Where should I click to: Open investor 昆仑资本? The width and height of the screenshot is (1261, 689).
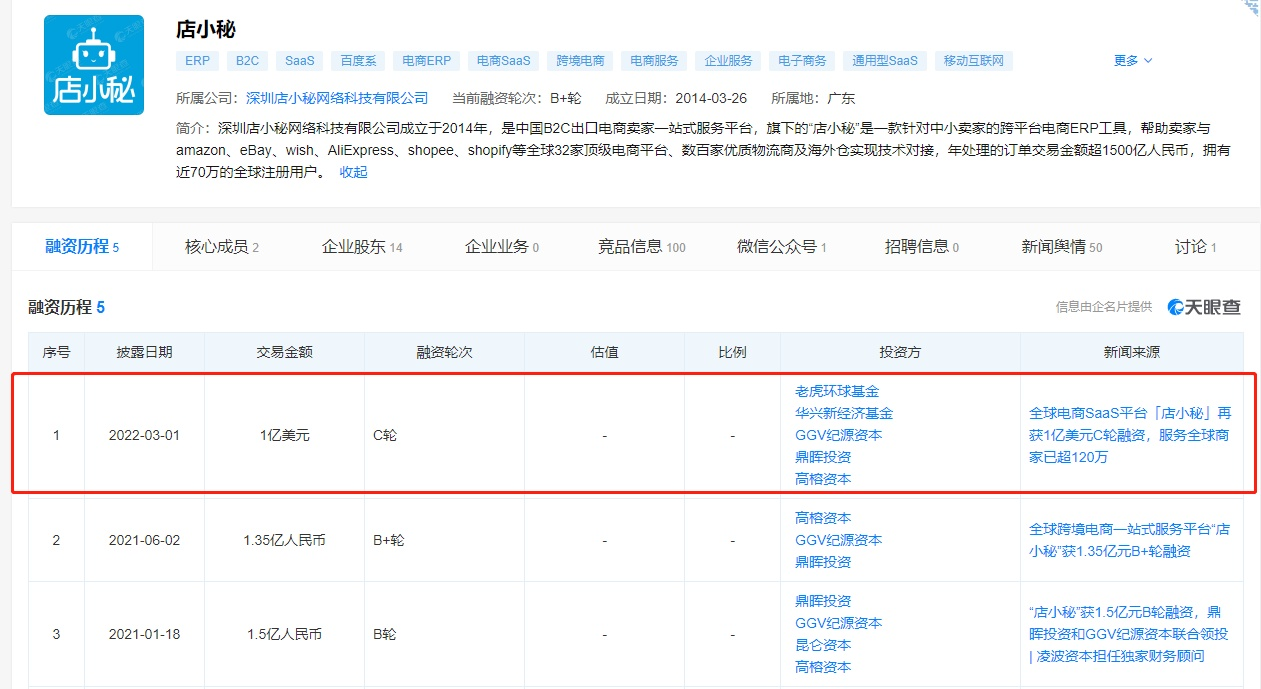point(823,645)
